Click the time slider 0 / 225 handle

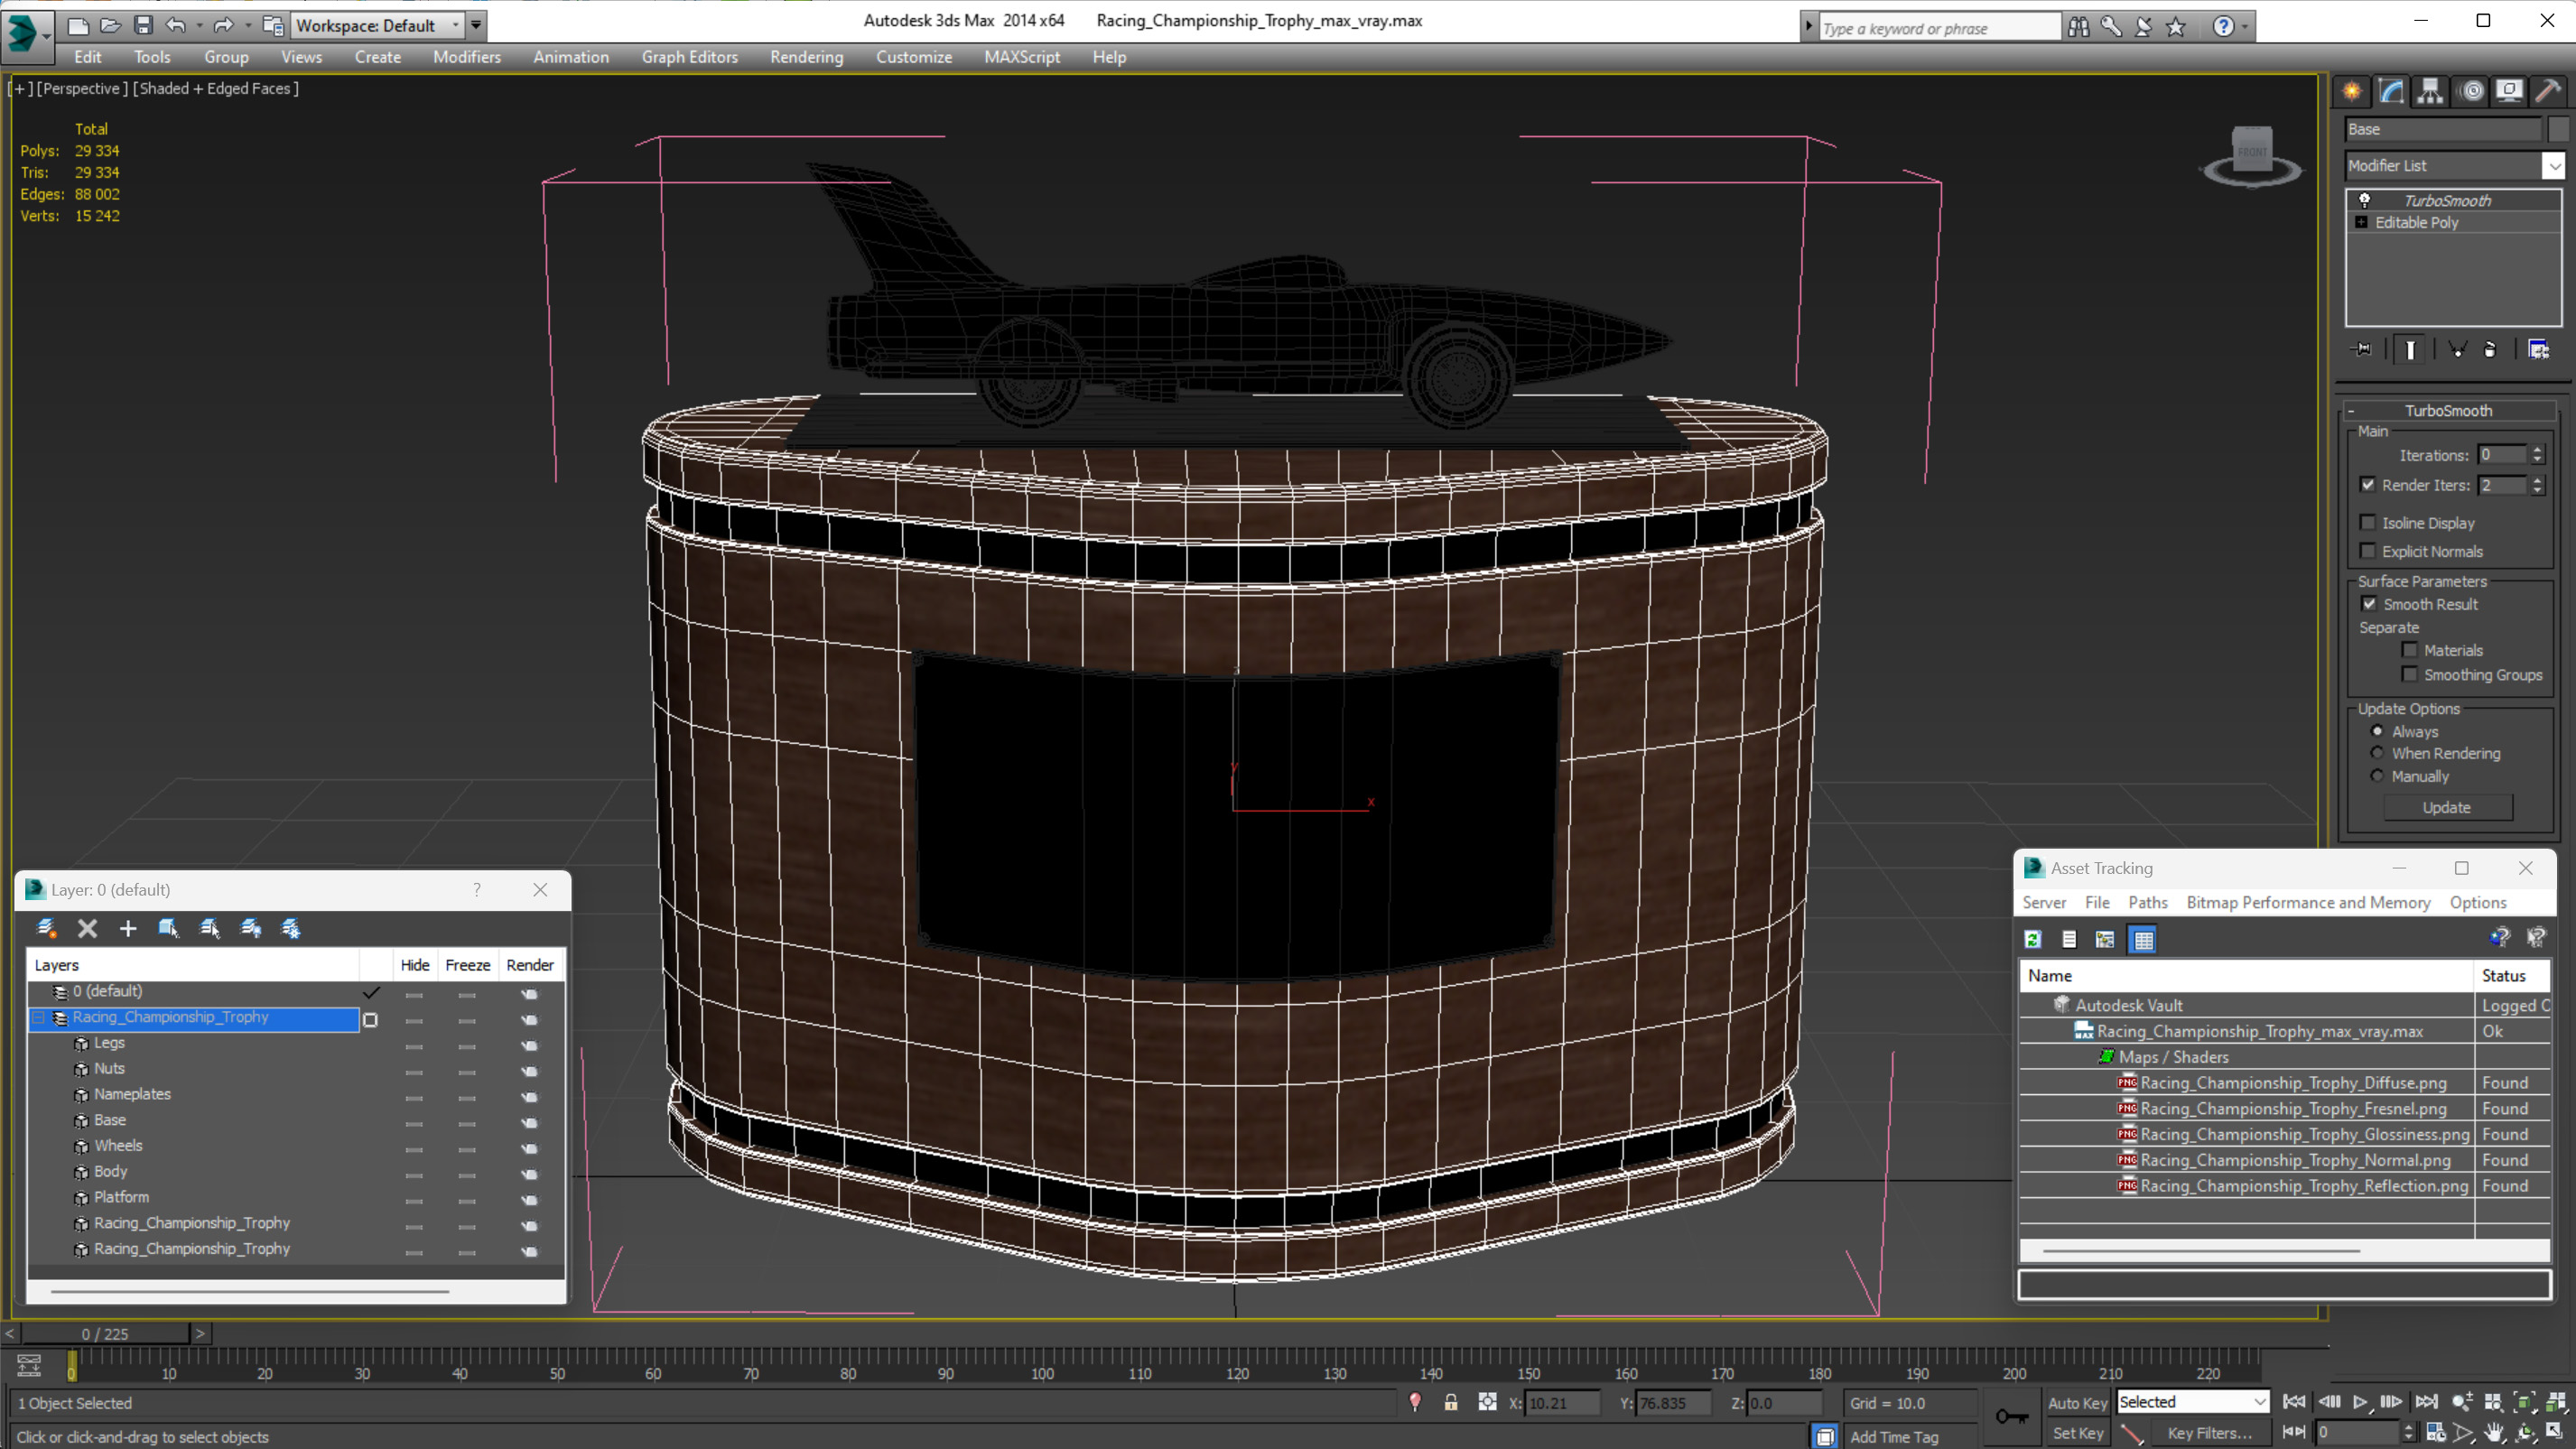tap(105, 1334)
